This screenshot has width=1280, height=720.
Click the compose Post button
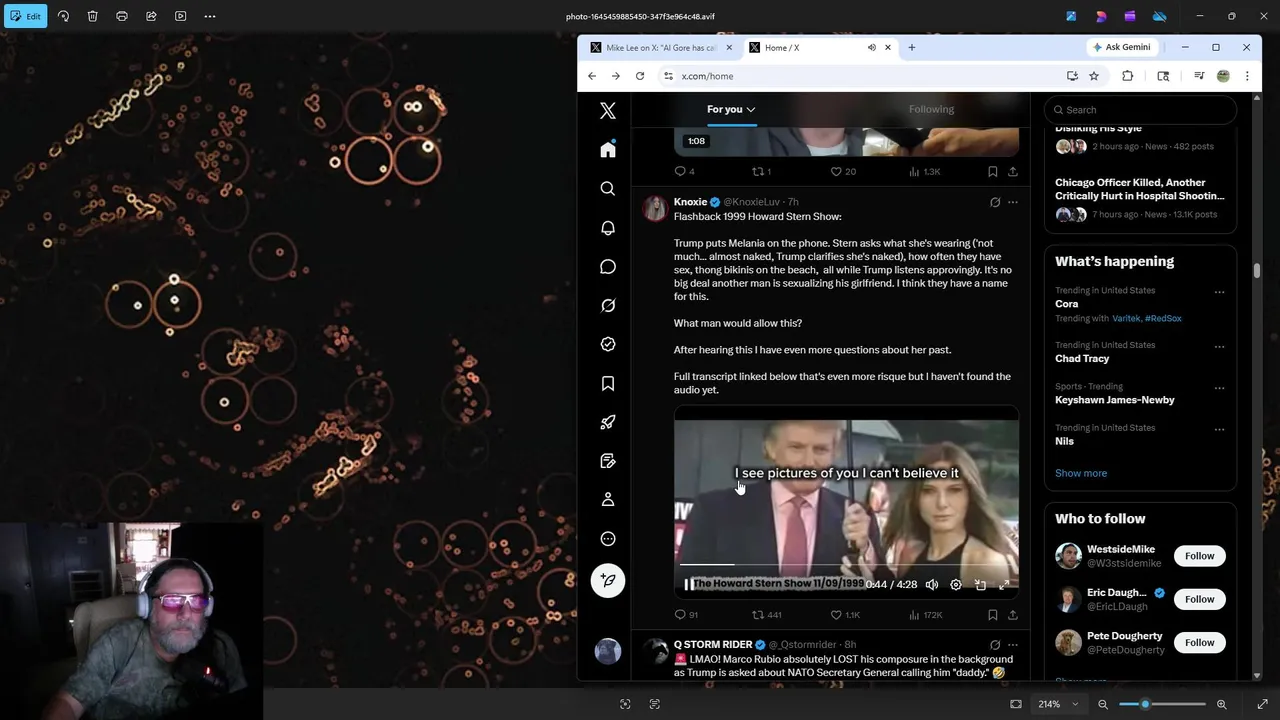608,581
